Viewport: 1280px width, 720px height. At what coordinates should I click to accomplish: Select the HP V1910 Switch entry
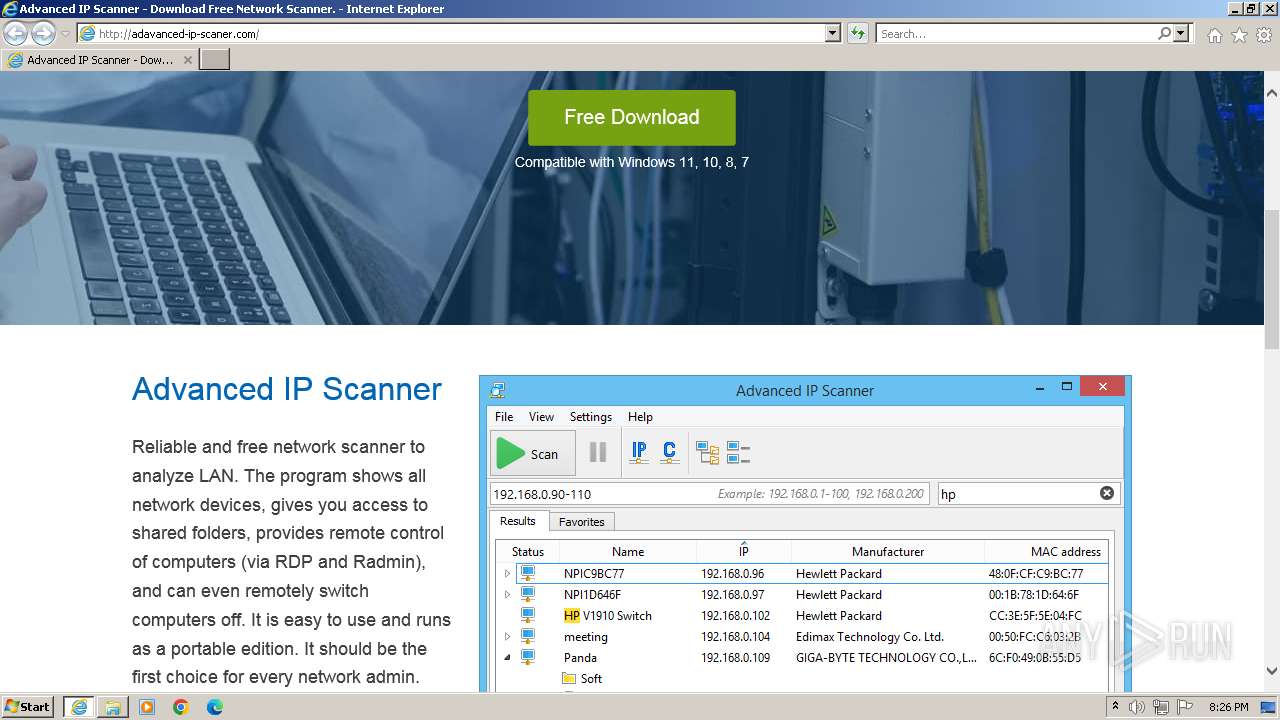(608, 616)
